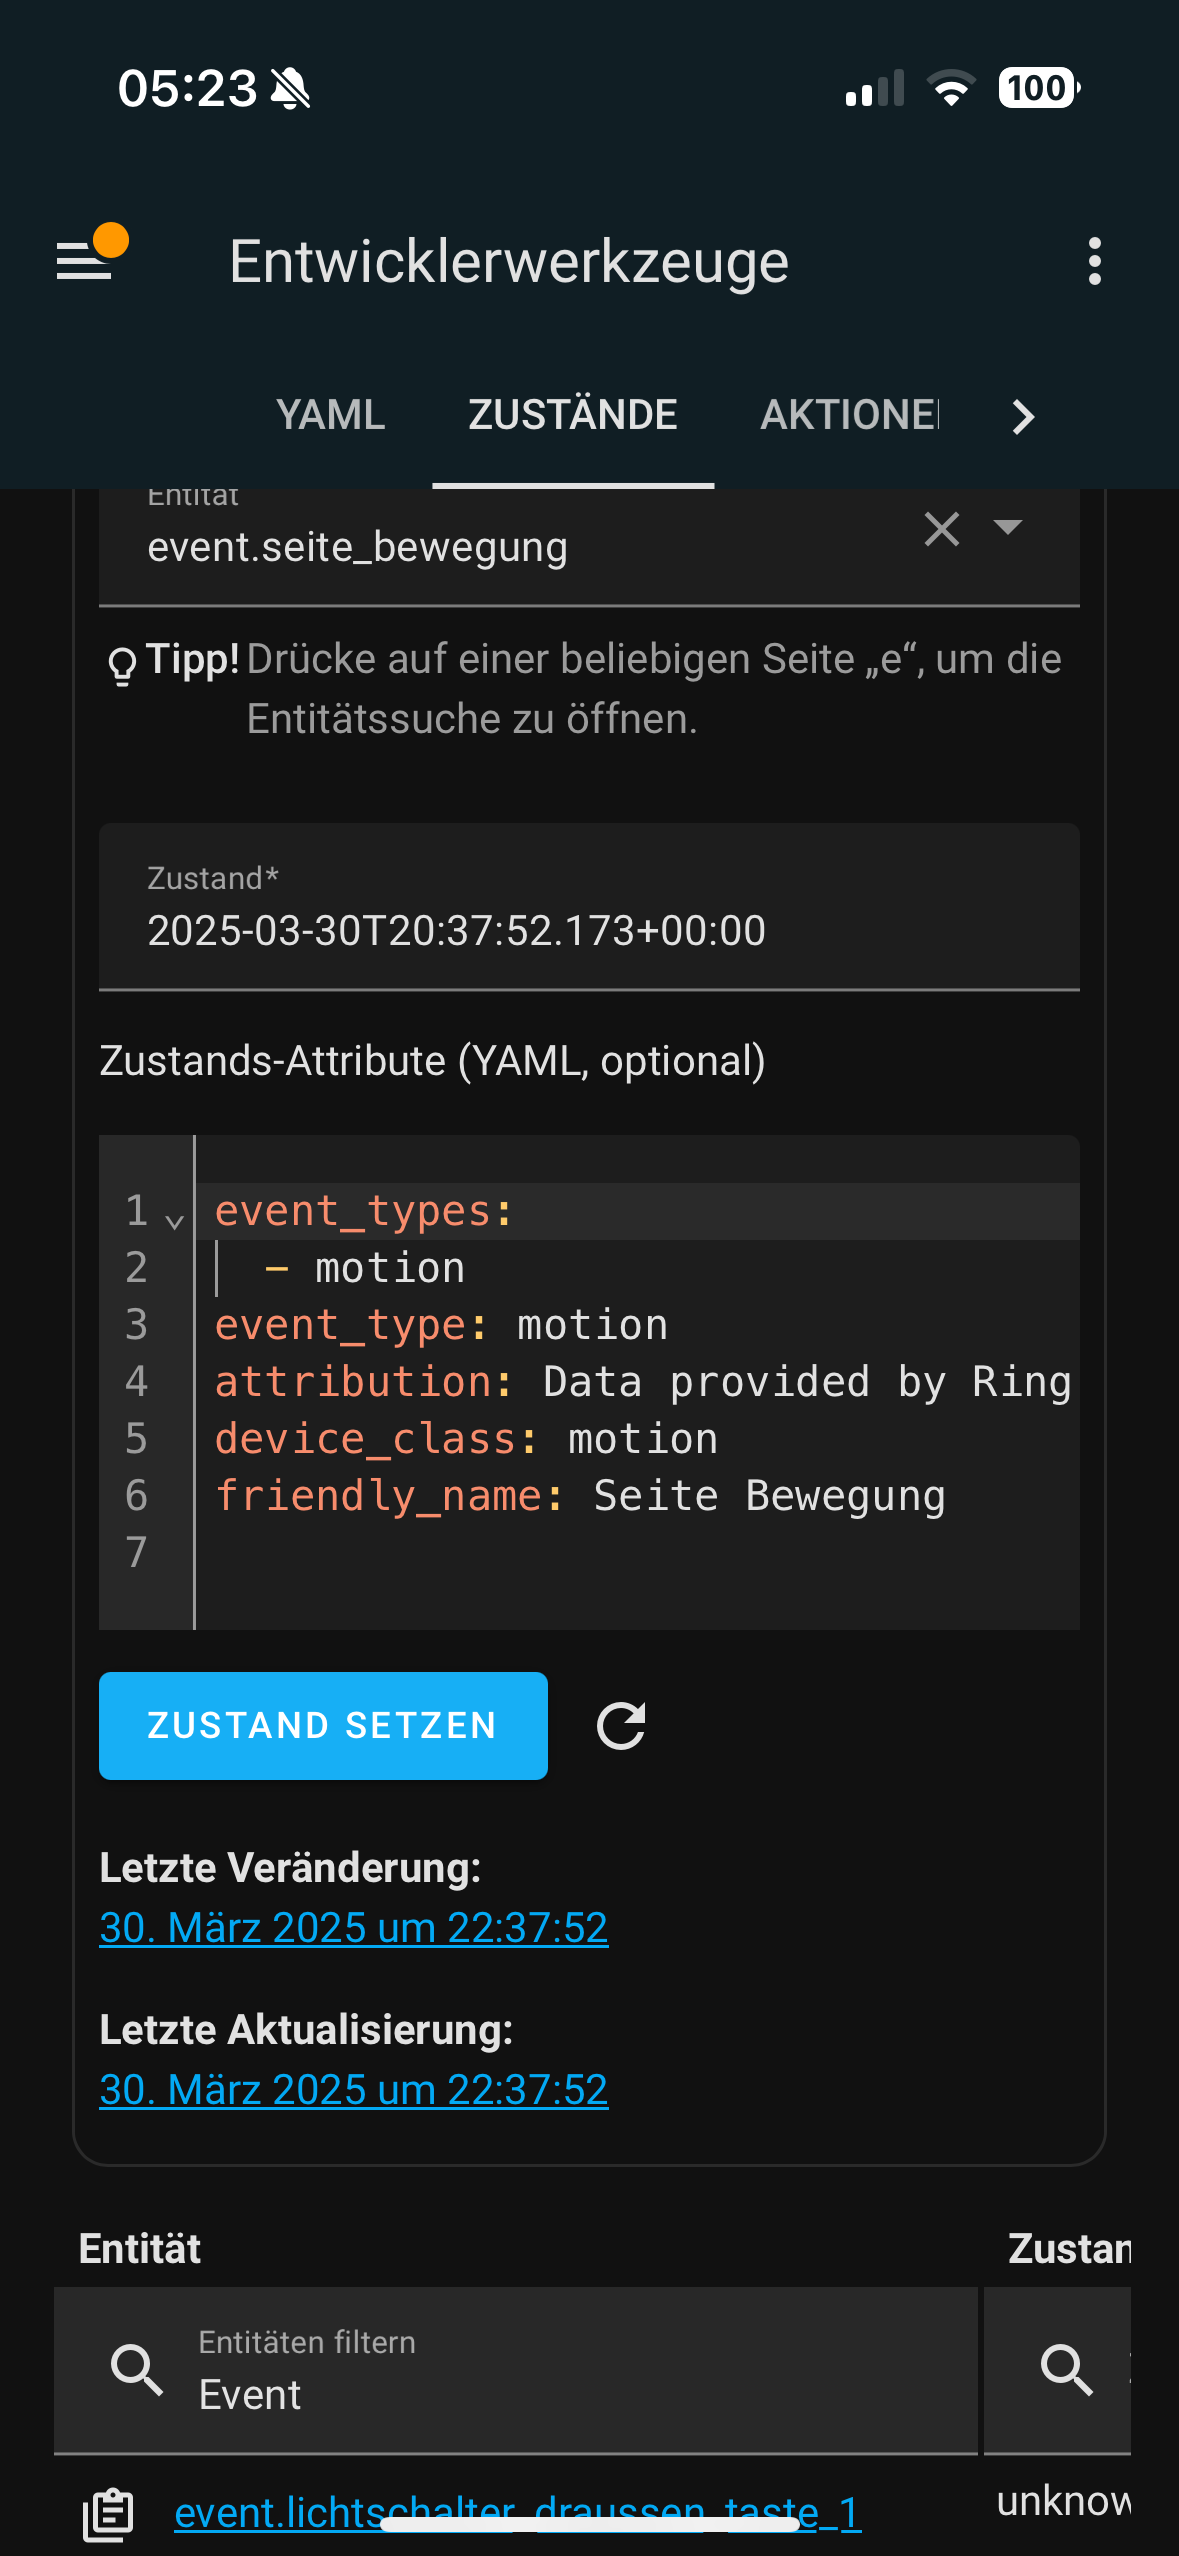Click the friendly_name line in the YAML editor
Image resolution: width=1179 pixels, height=2556 pixels.
pyautogui.click(x=580, y=1496)
